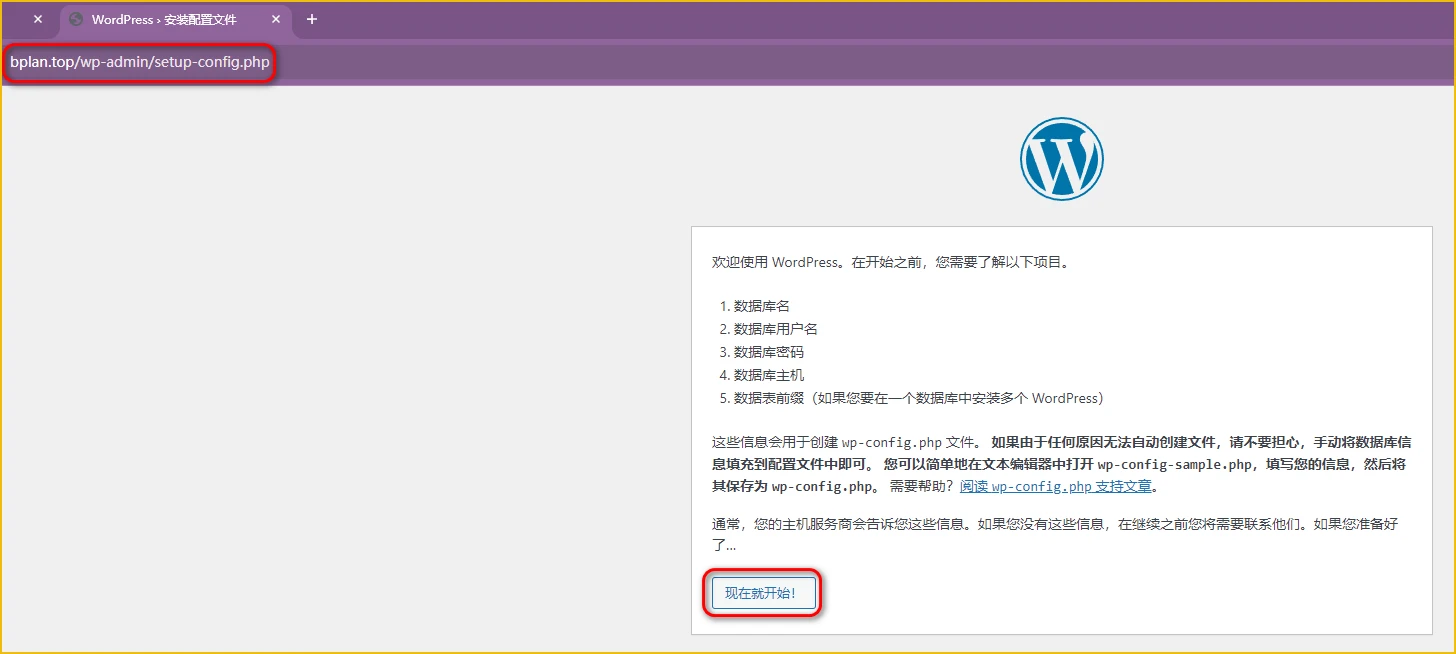Close the first browser tab

[x=38, y=19]
